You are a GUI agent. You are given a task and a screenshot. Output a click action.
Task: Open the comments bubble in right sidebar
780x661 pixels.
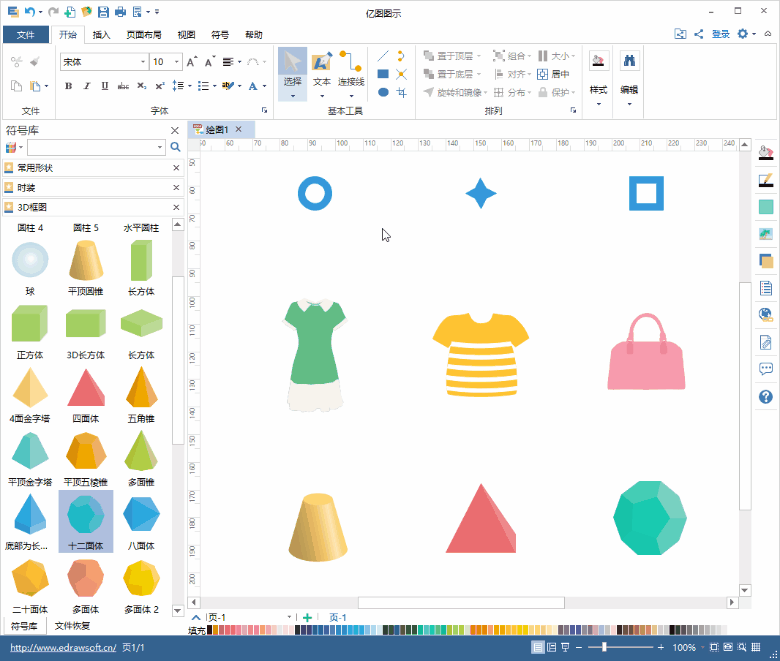(x=766, y=369)
